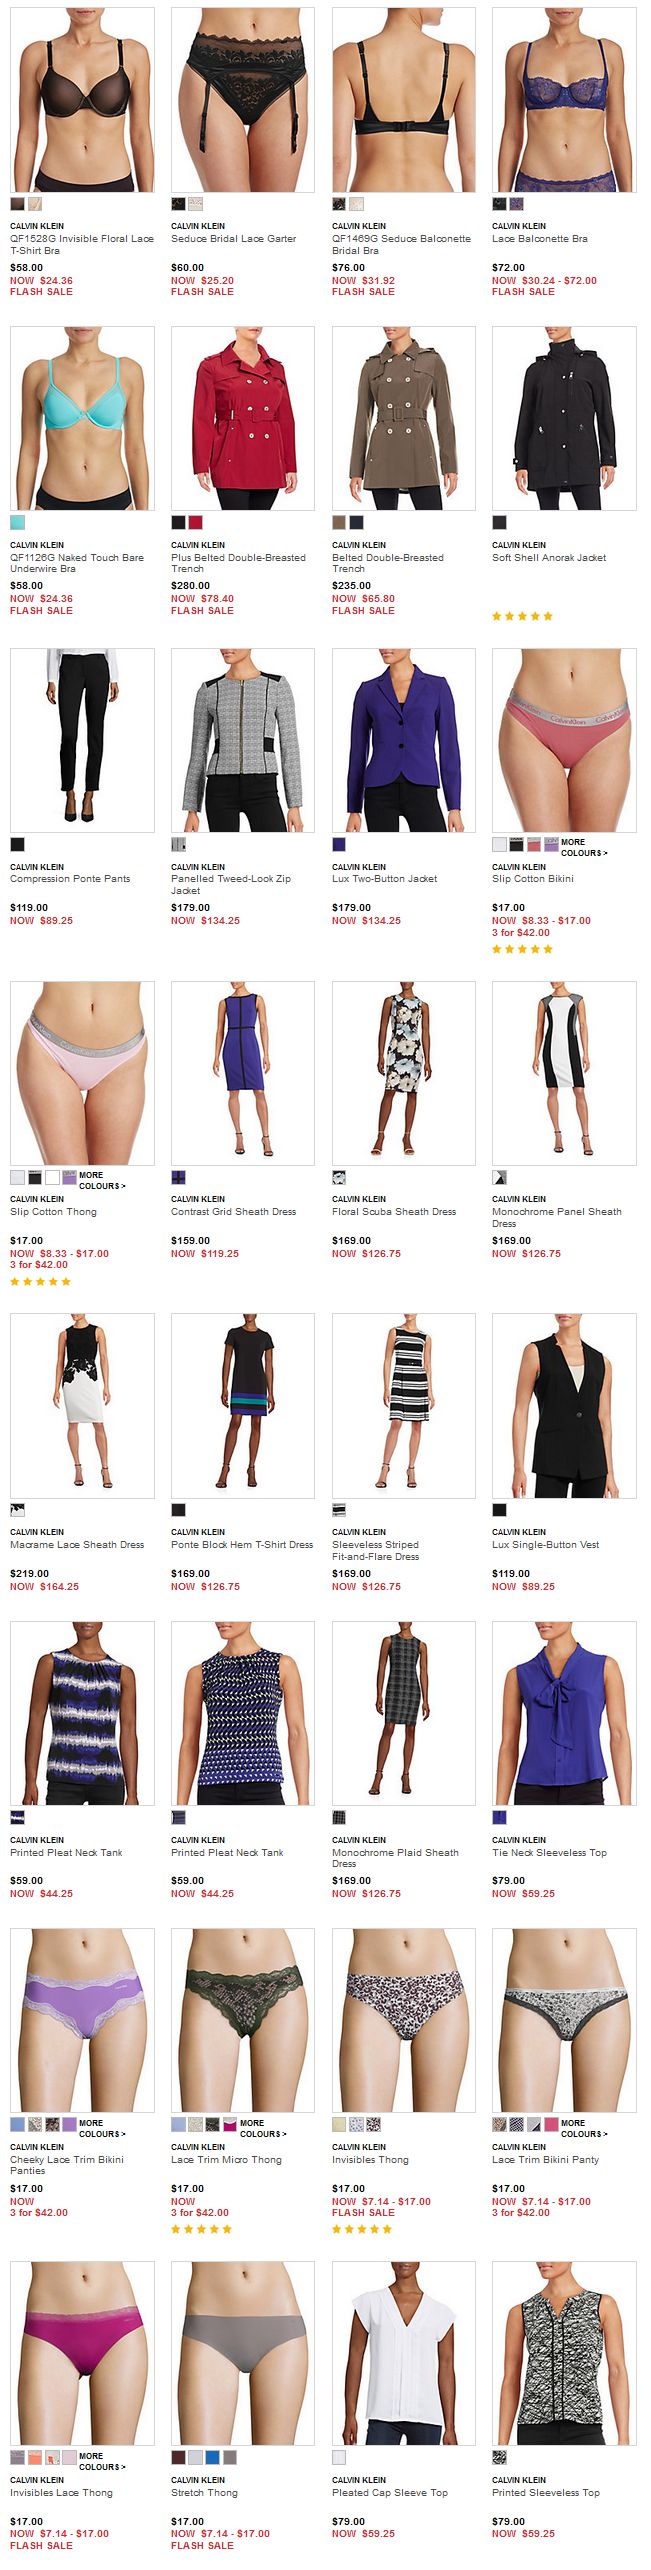
Task: Choose the turquoise swatch for Naked Touch bra
Action: click(x=18, y=522)
